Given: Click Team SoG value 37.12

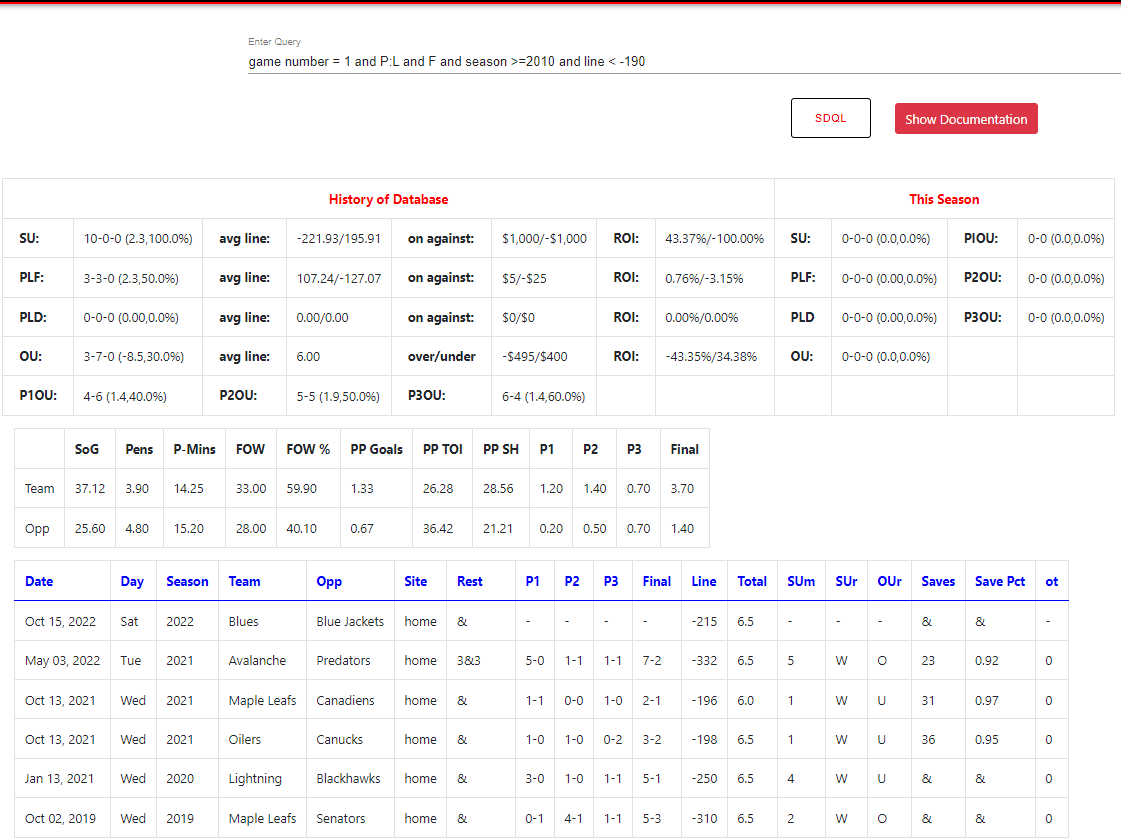Looking at the screenshot, I should click(90, 488).
